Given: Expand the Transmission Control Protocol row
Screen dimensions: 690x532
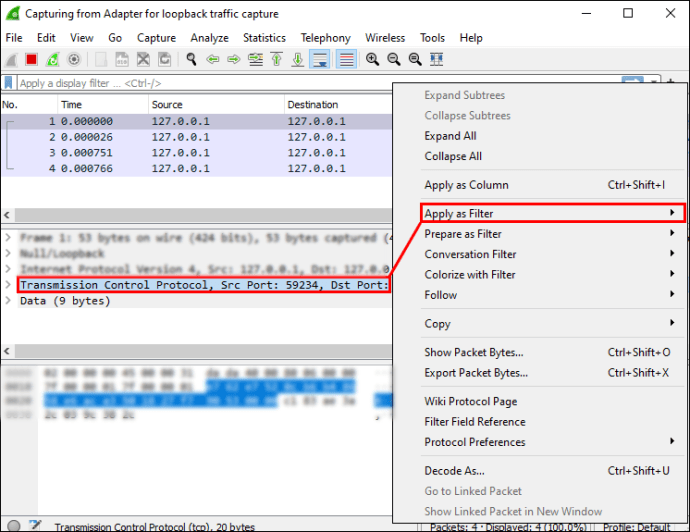Looking at the screenshot, I should pos(8,285).
